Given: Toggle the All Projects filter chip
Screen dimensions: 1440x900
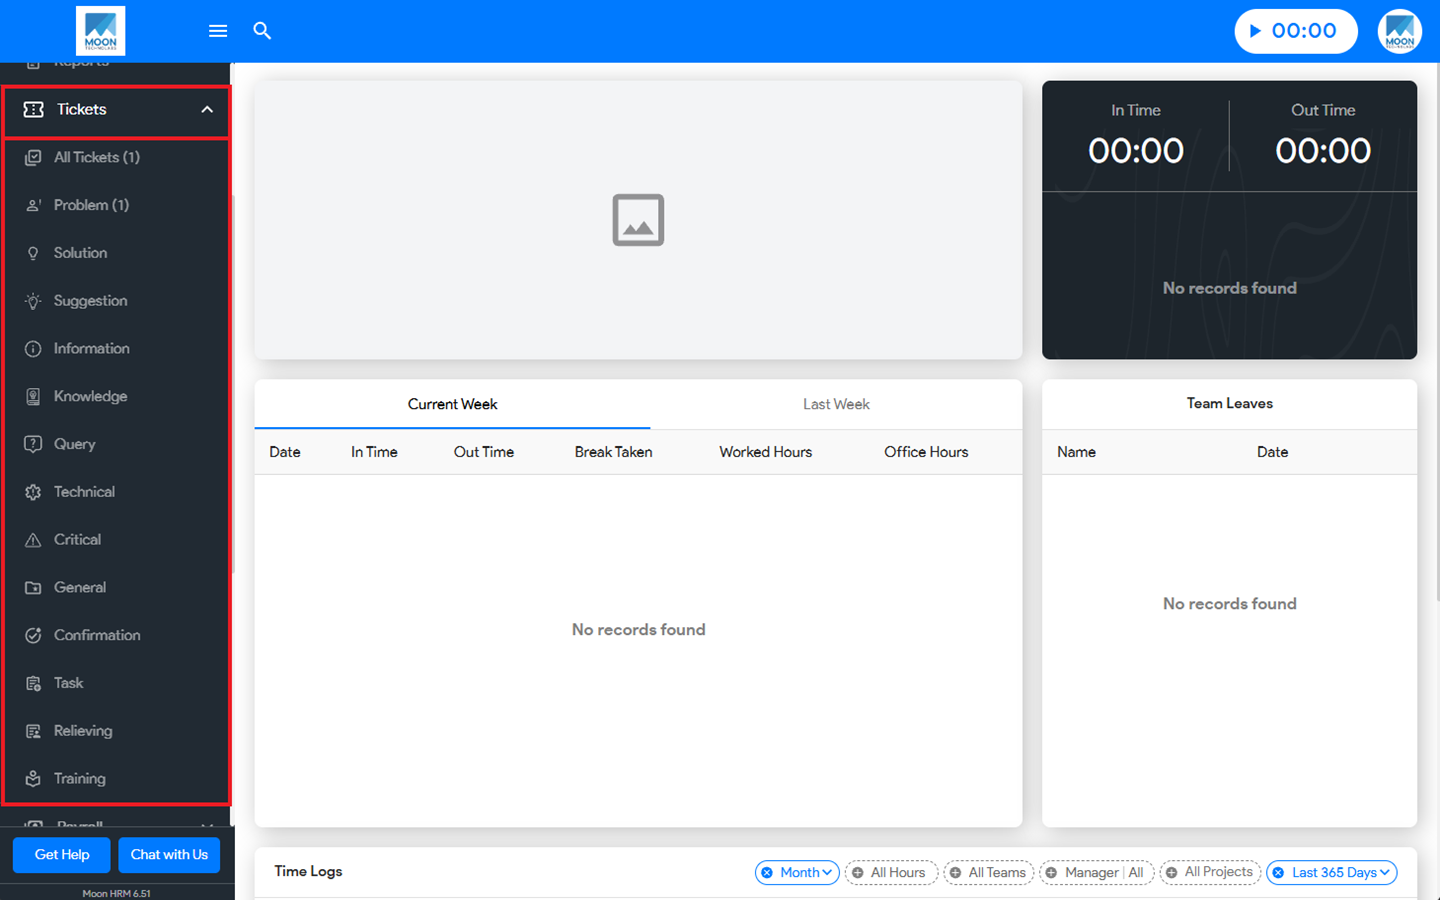Looking at the screenshot, I should pyautogui.click(x=1210, y=873).
